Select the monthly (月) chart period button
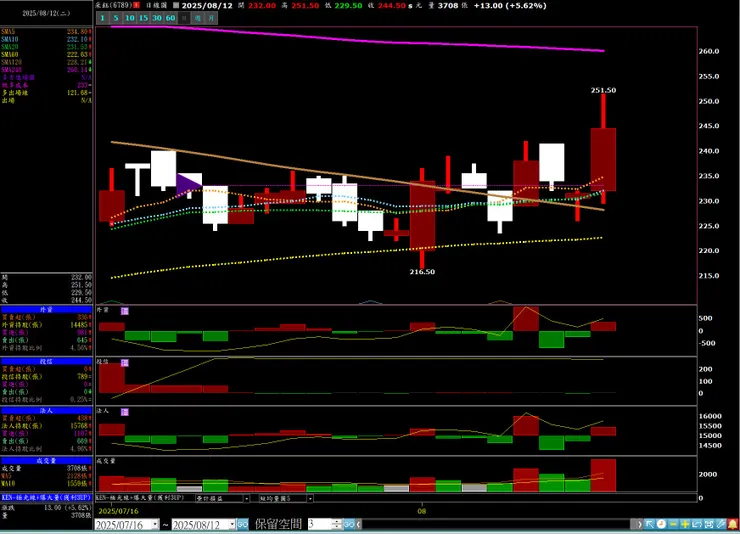This screenshot has height=534, width=740. 211,18
